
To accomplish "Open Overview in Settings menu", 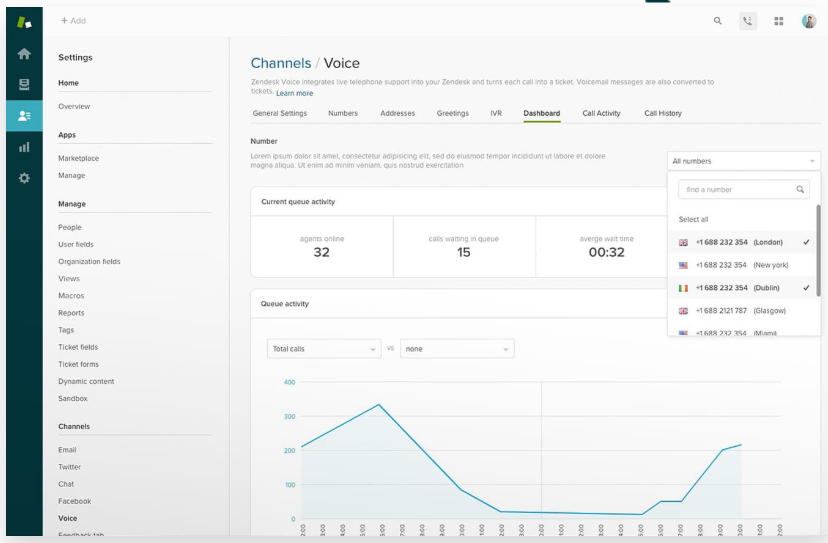I will click(74, 106).
